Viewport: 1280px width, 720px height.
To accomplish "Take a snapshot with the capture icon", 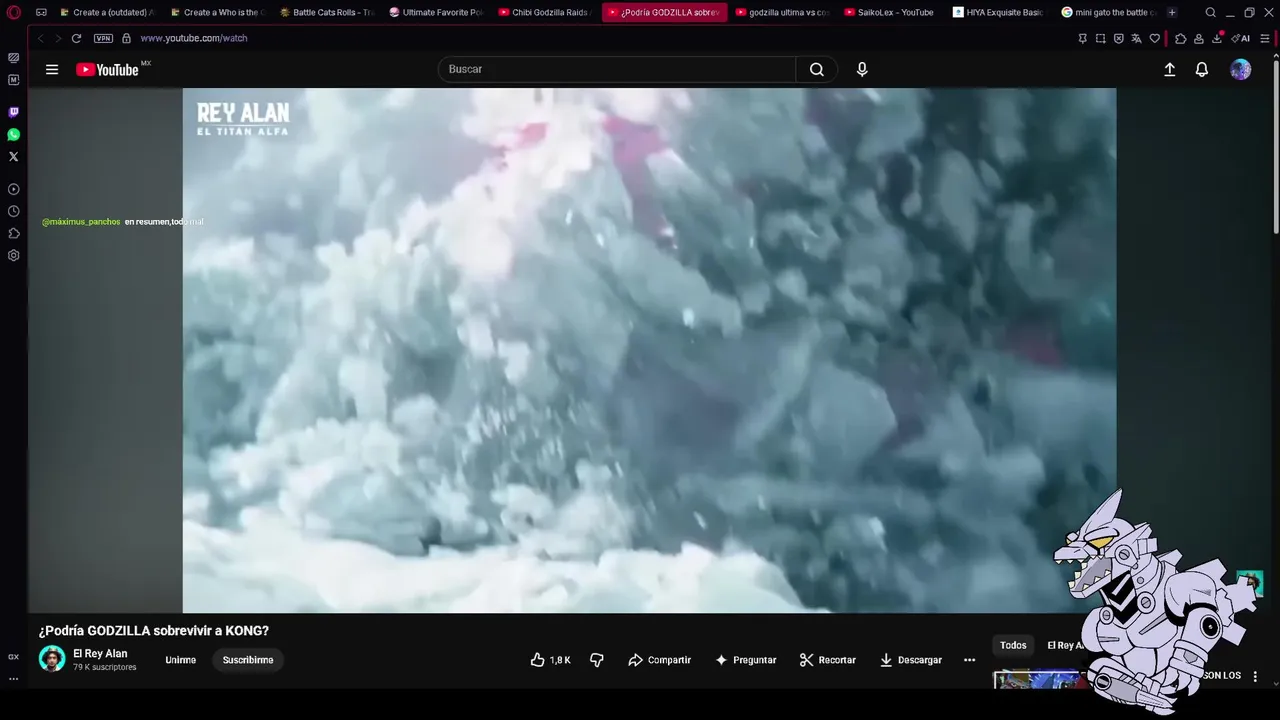I will point(1100,38).
